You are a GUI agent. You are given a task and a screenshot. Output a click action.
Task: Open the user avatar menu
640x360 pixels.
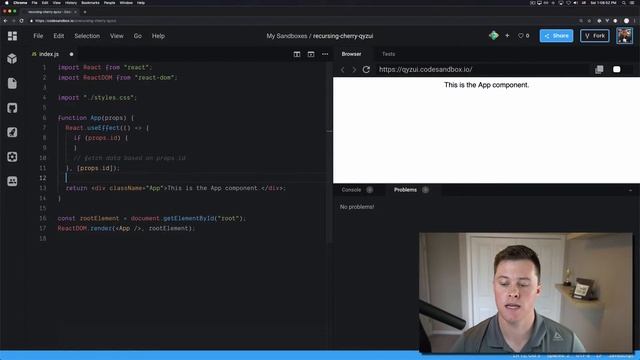point(624,36)
